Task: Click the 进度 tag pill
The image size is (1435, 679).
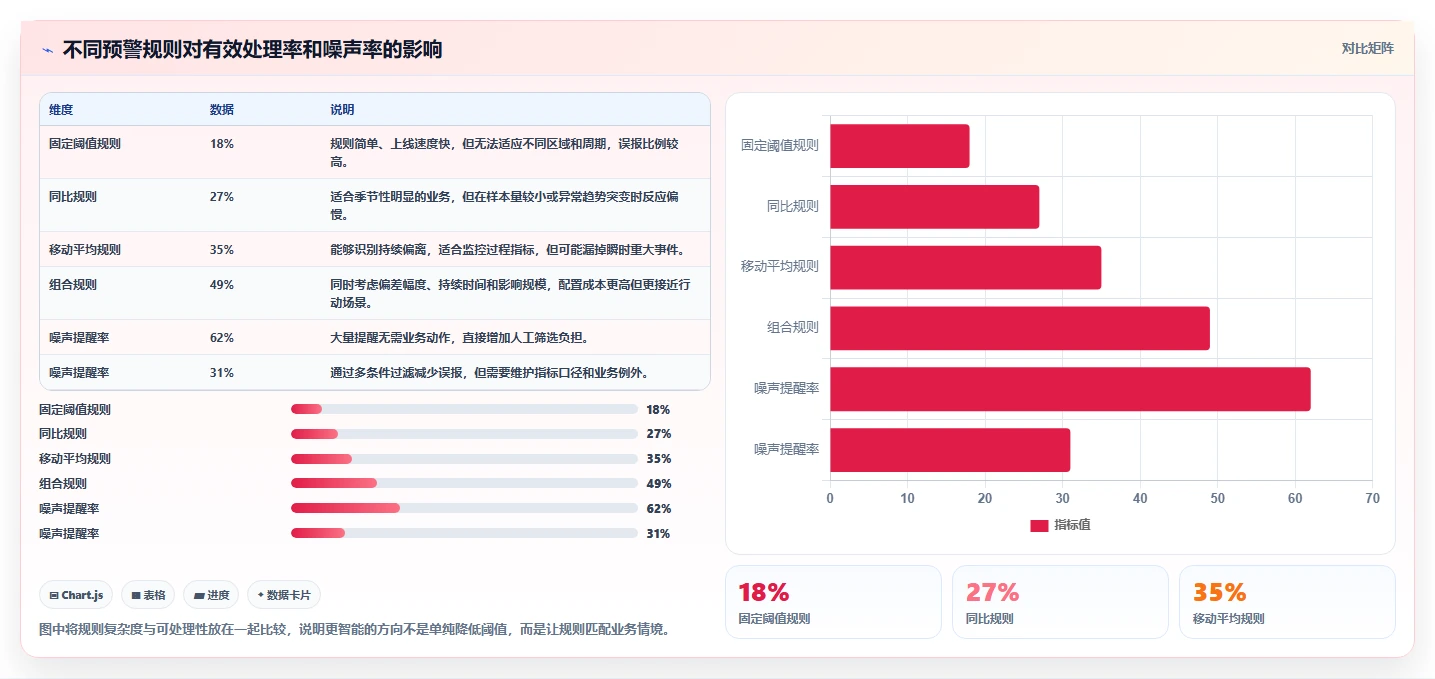Action: click(211, 595)
